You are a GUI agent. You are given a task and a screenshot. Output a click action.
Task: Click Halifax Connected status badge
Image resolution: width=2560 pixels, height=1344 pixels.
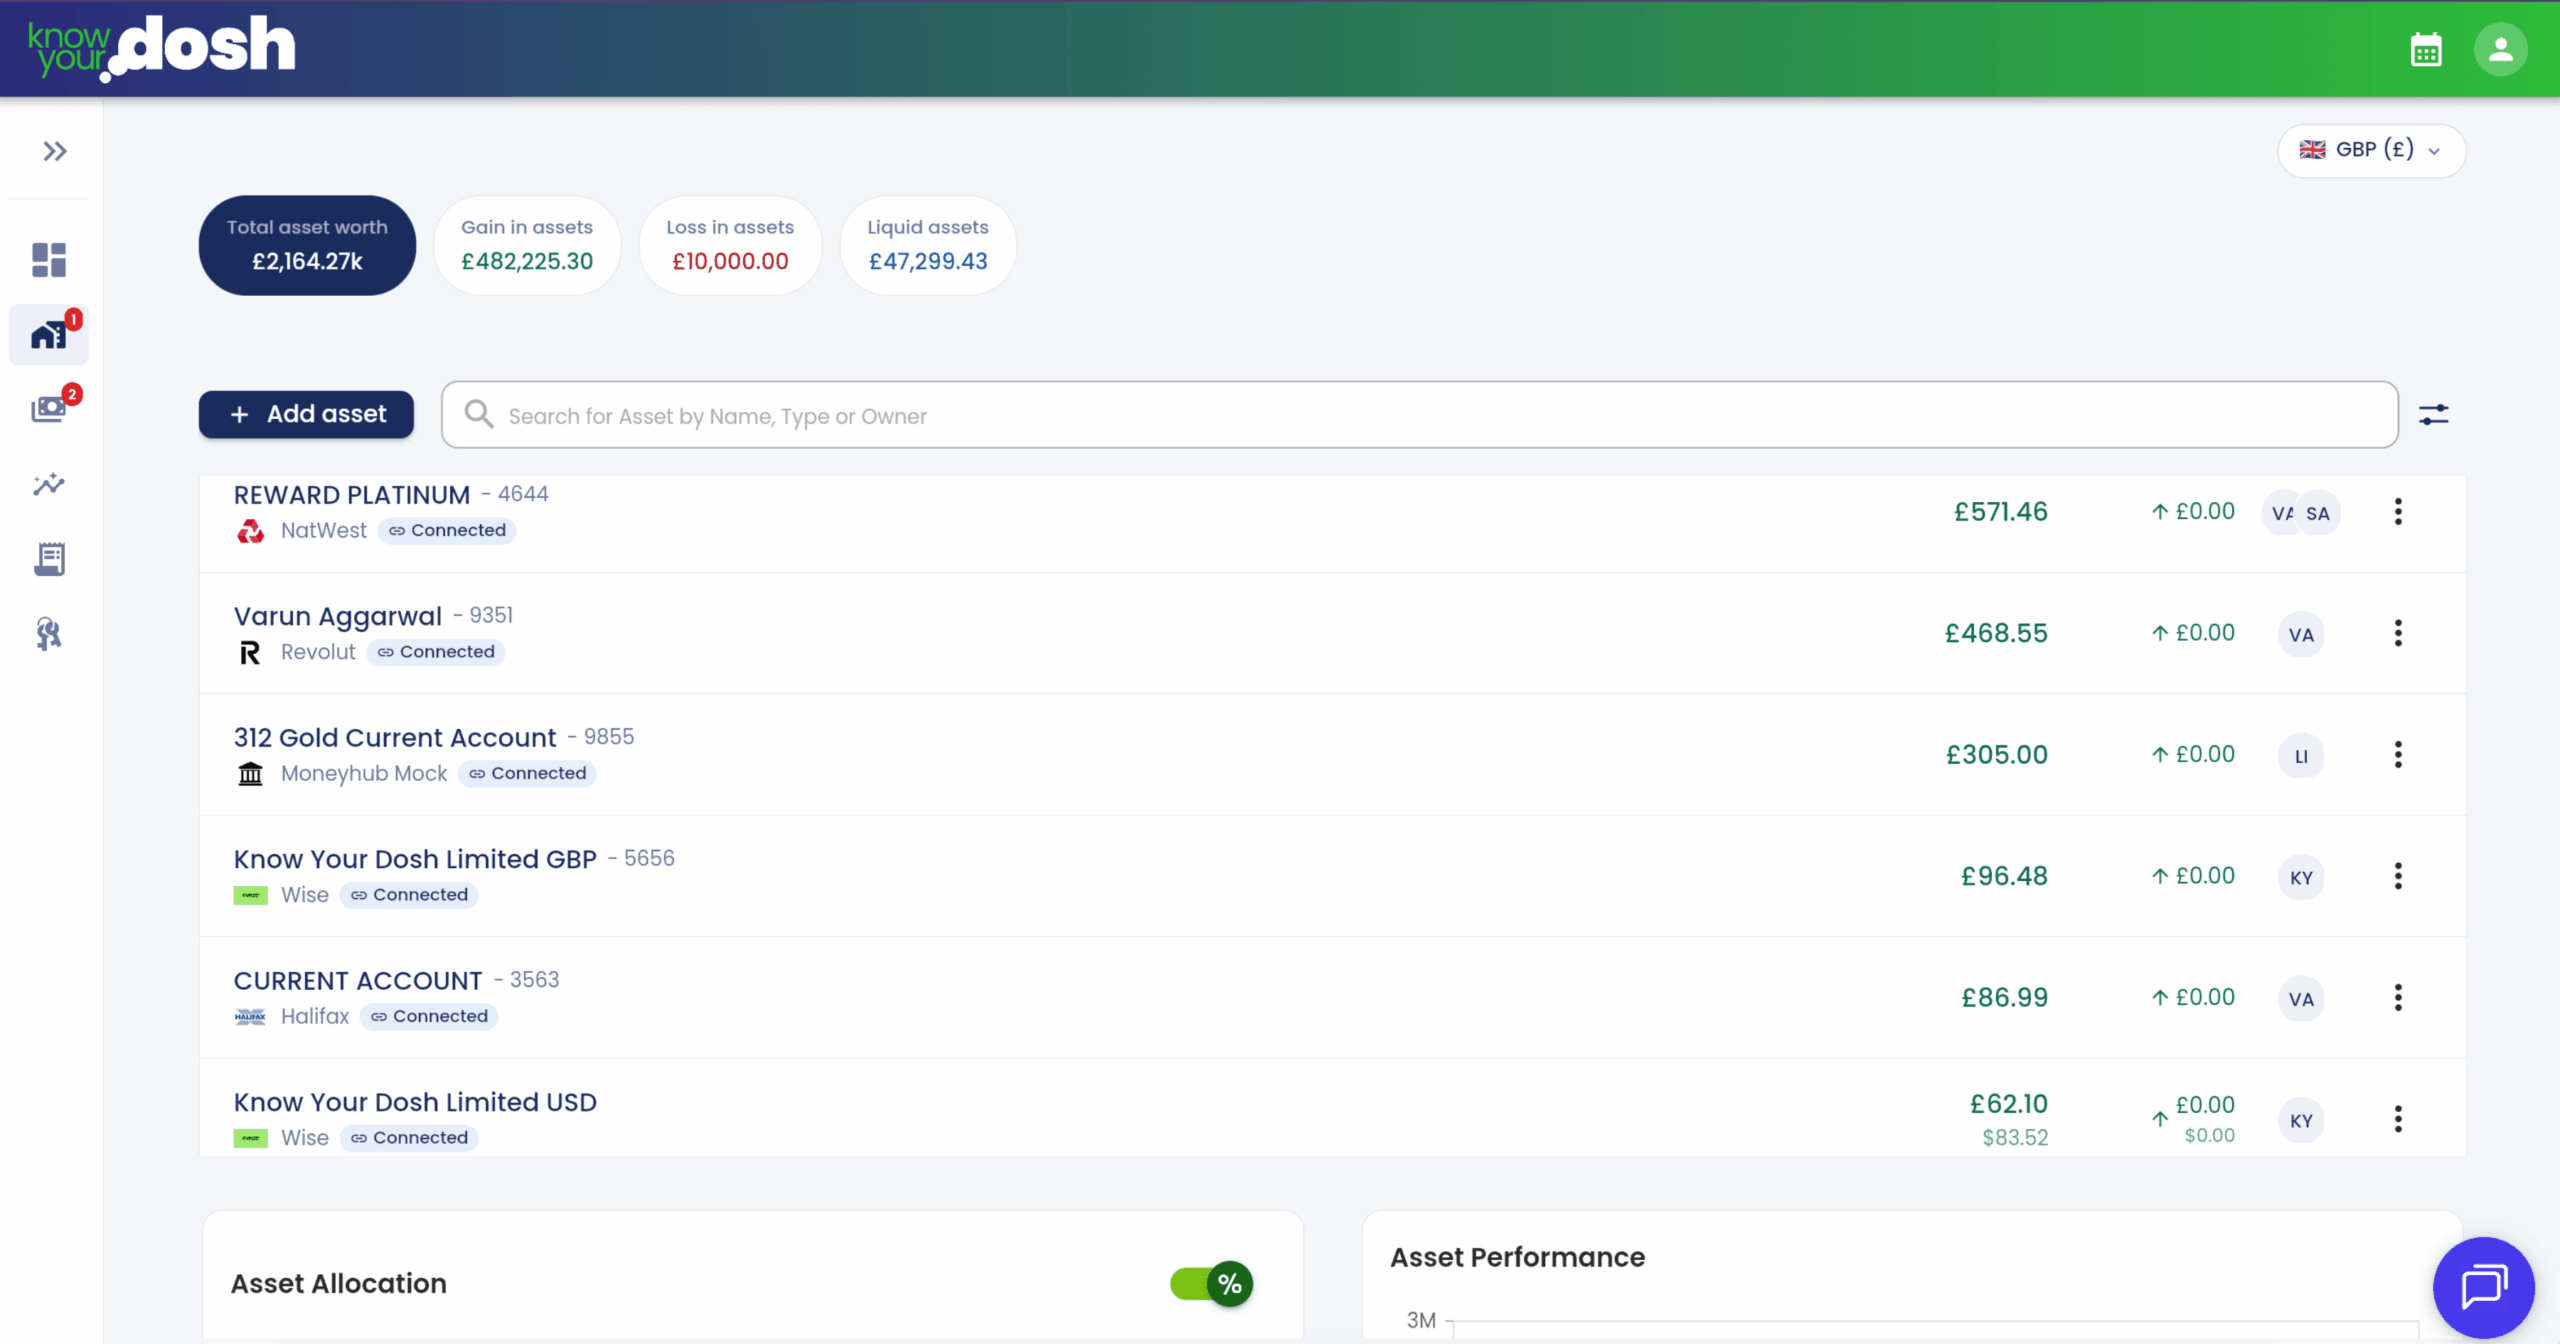(x=429, y=1016)
